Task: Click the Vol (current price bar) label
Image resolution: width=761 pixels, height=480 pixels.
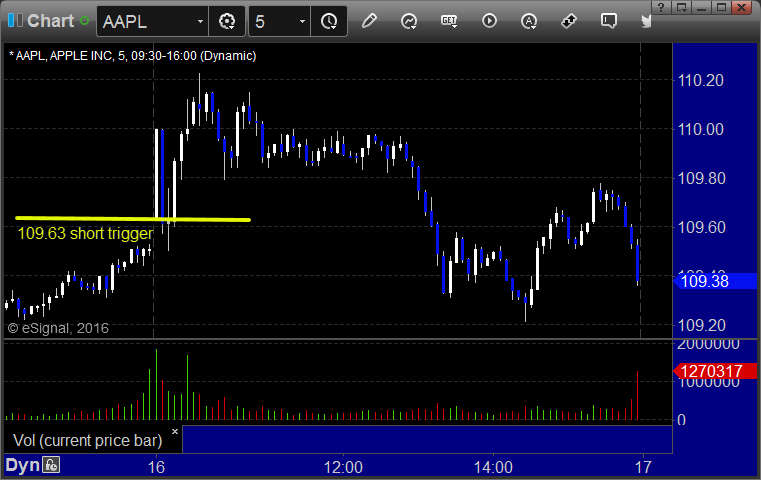Action: tap(87, 440)
